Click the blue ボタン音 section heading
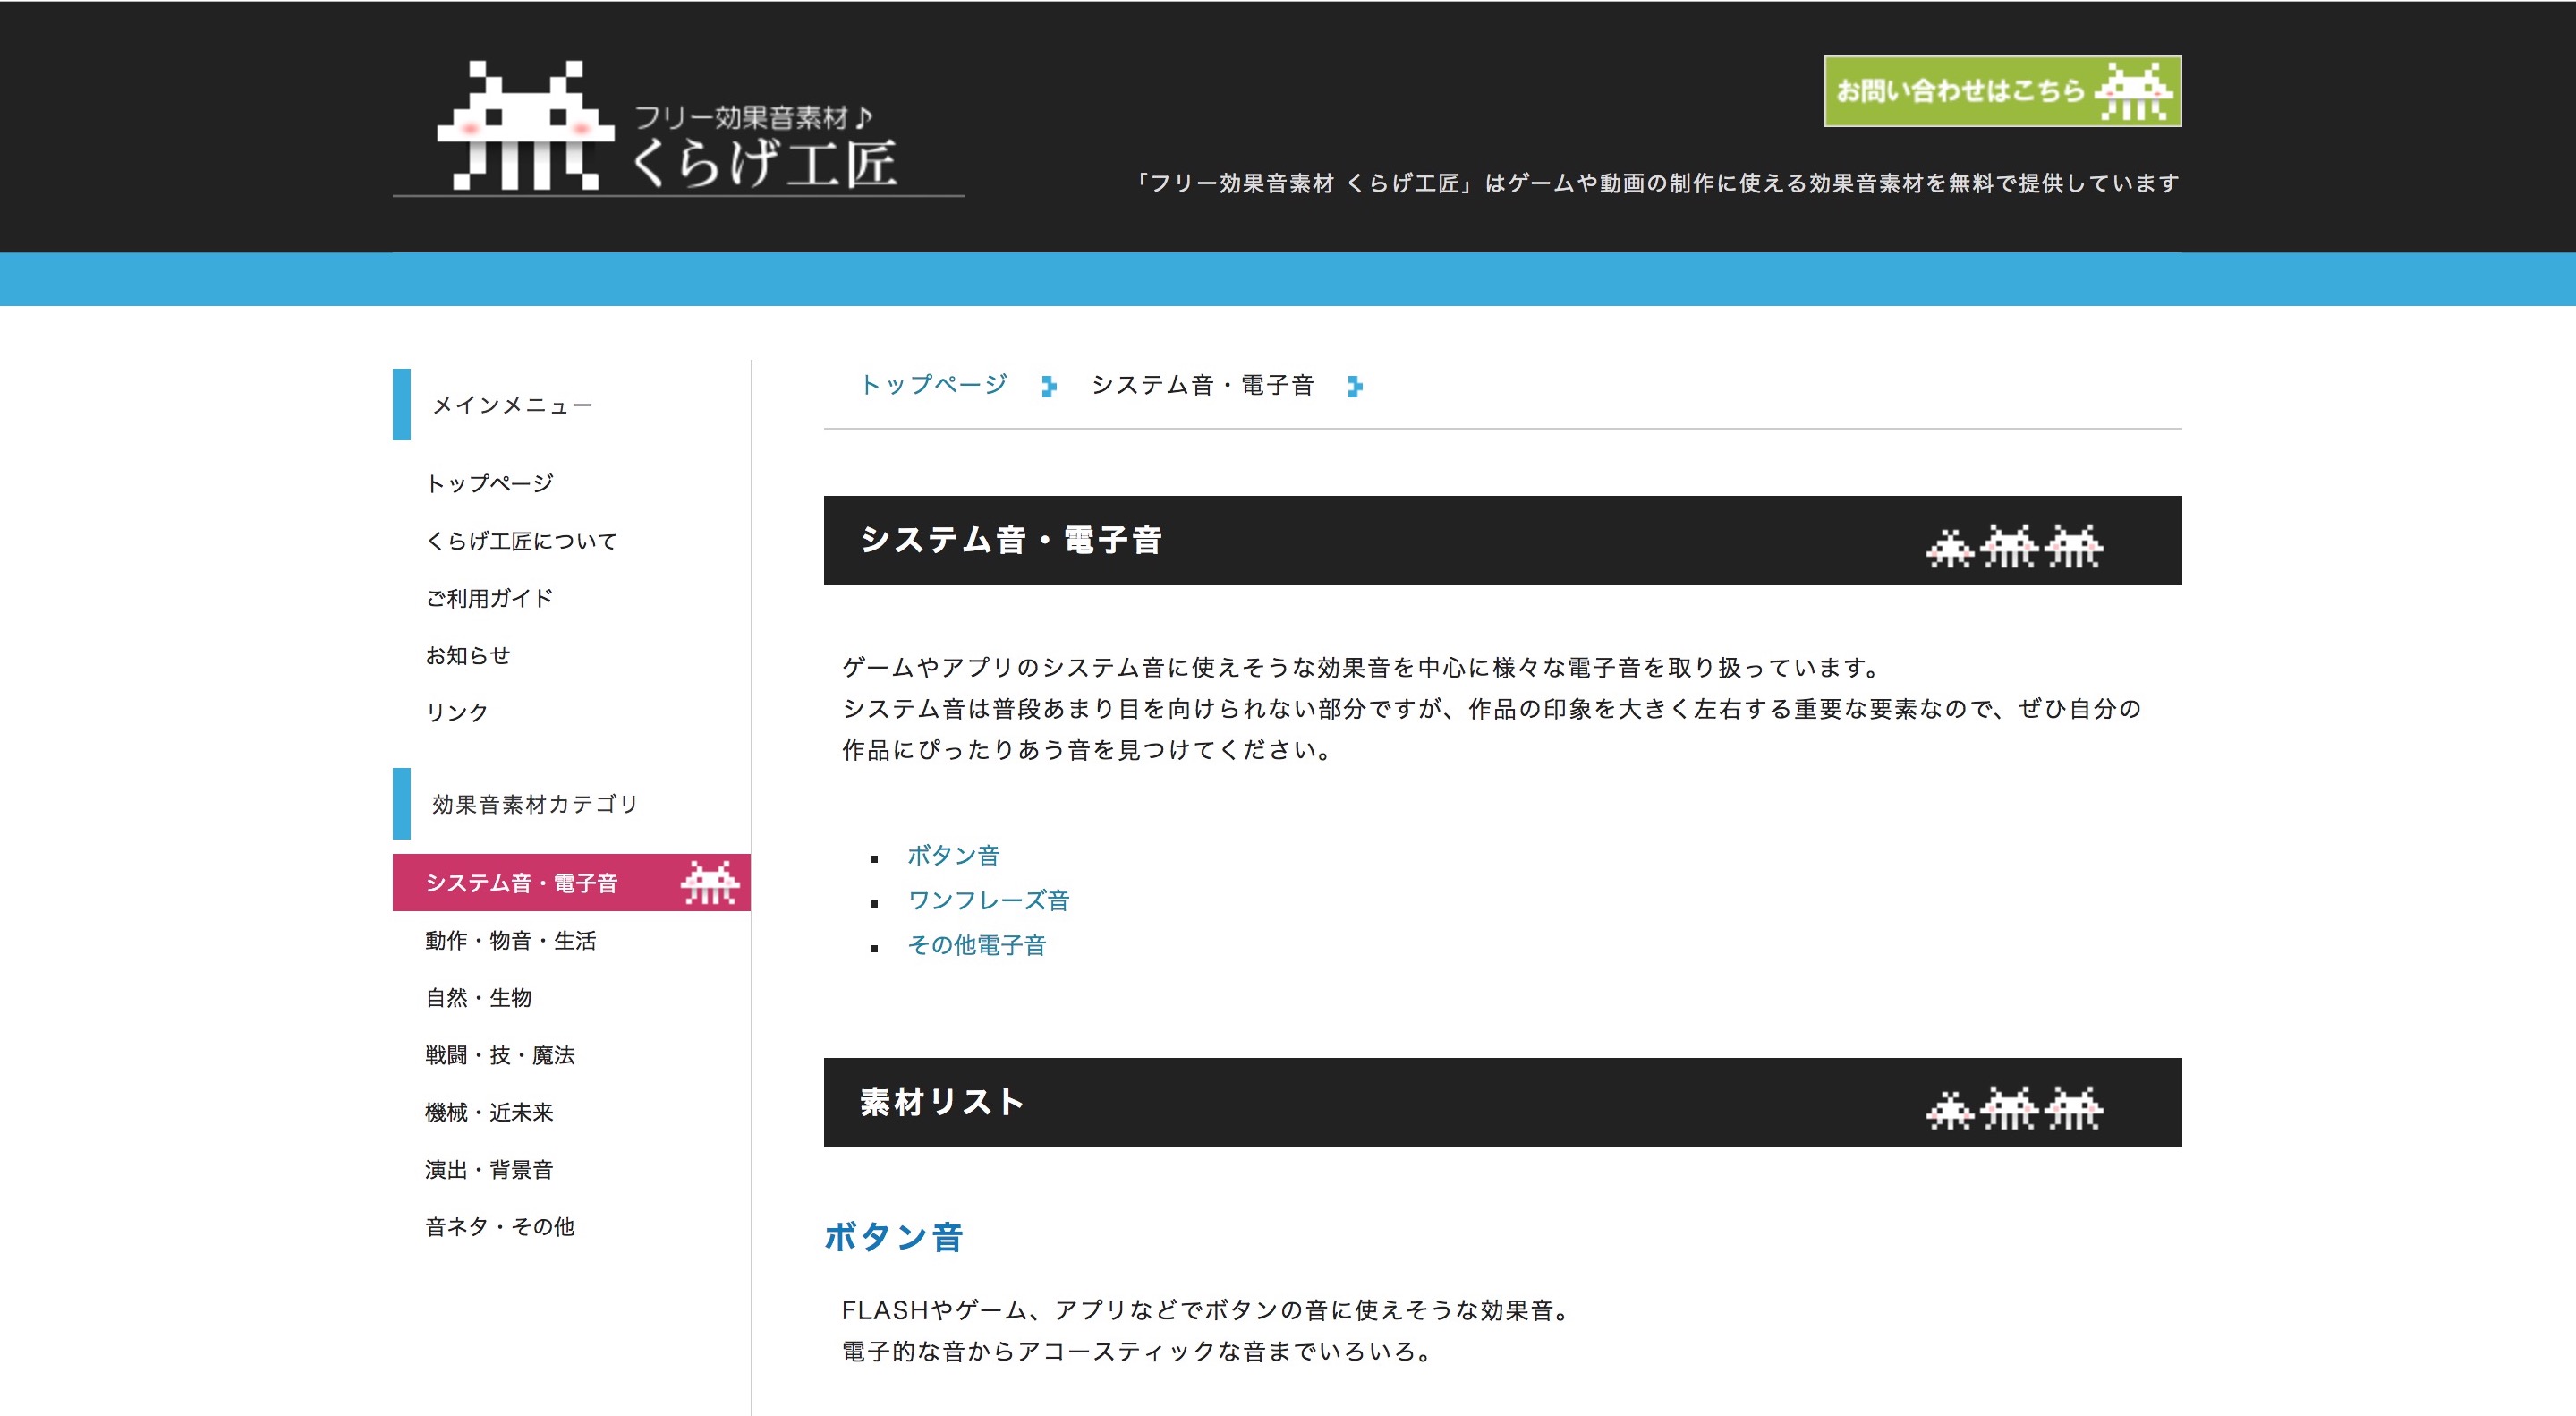This screenshot has width=2576, height=1416. 893,1237
